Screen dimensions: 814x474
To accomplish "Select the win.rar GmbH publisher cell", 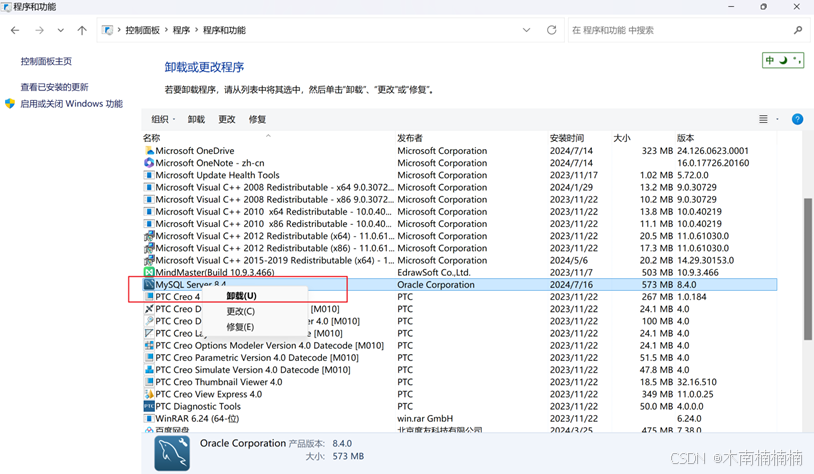I will tap(425, 418).
